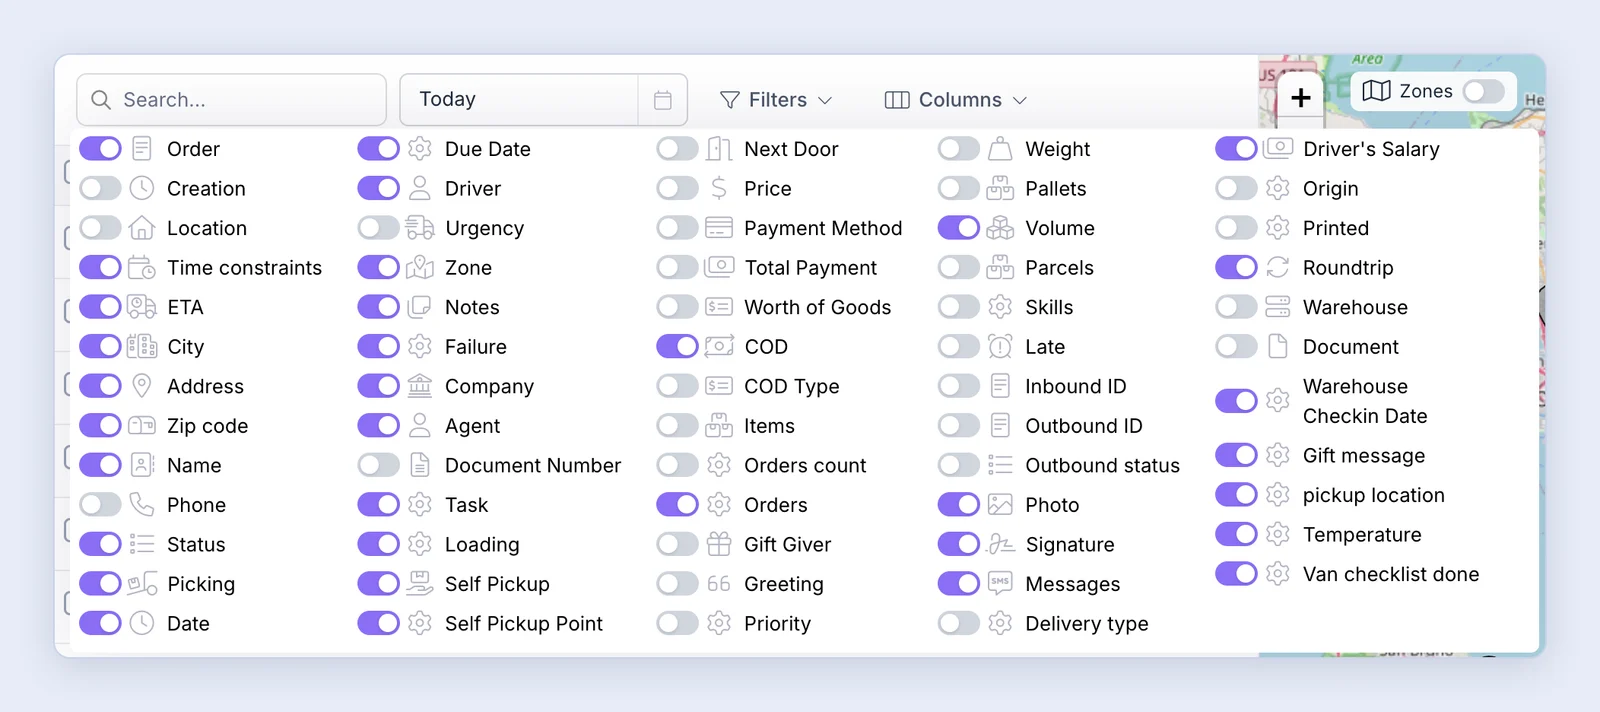Click the SMS bubble icon beside Messages
This screenshot has height=712, width=1600.
[1000, 583]
